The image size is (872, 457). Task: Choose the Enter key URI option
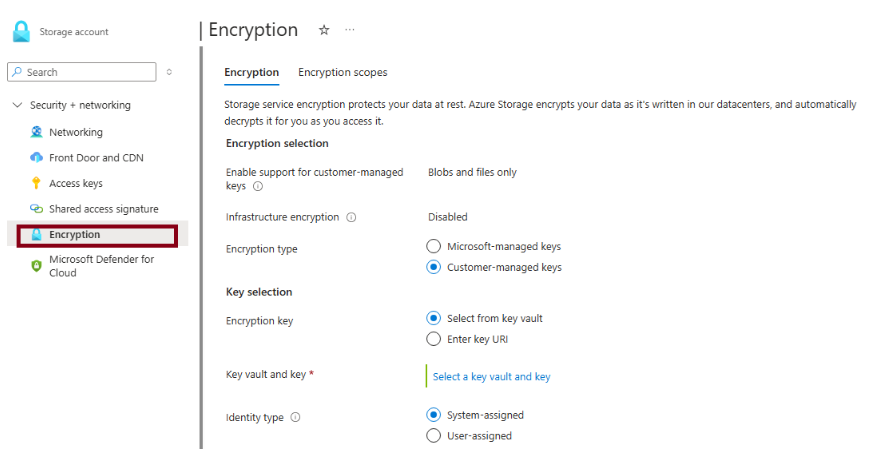(x=433, y=339)
